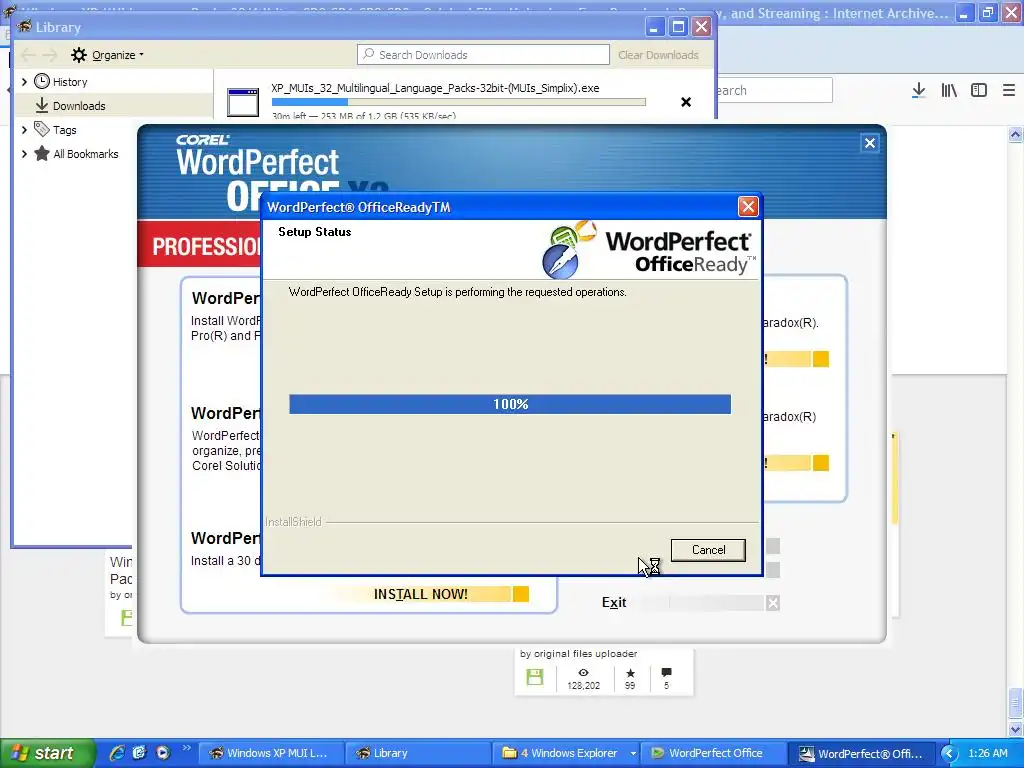Screen dimensions: 1024x768
Task: Click Exit in the WordPerfect launcher
Action: click(x=614, y=602)
